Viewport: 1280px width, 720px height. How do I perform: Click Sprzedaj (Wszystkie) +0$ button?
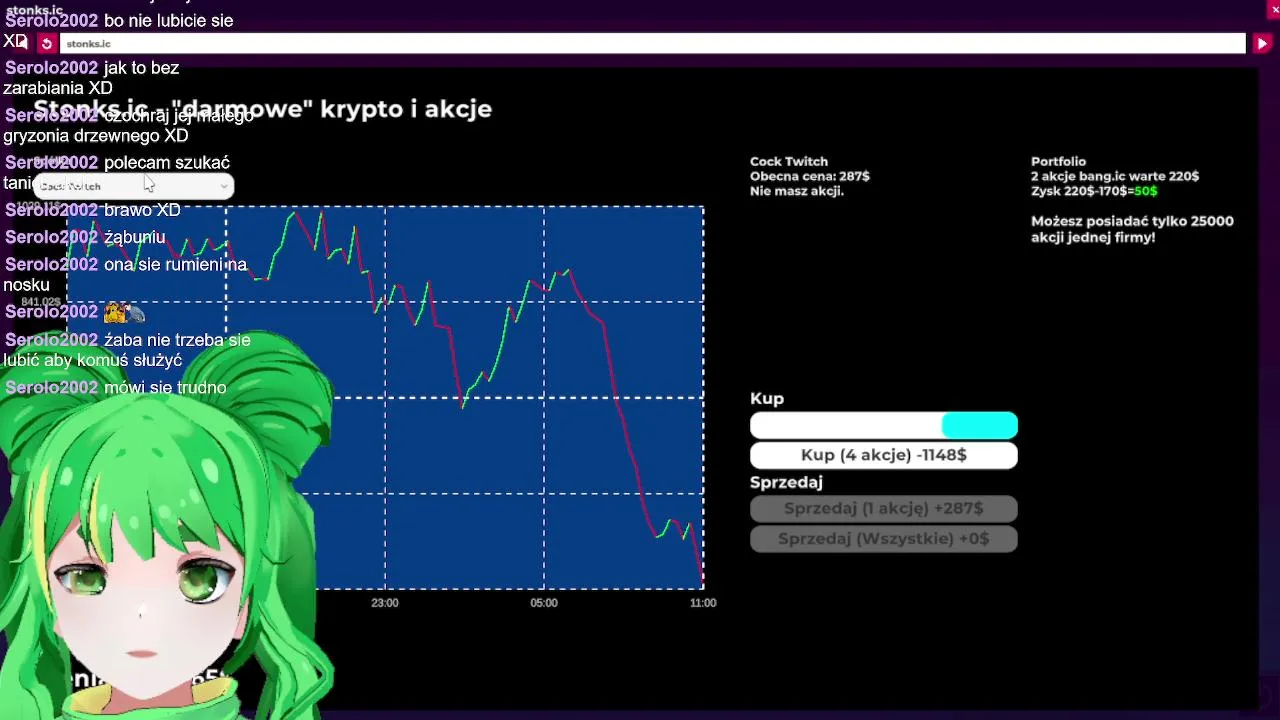(x=884, y=539)
